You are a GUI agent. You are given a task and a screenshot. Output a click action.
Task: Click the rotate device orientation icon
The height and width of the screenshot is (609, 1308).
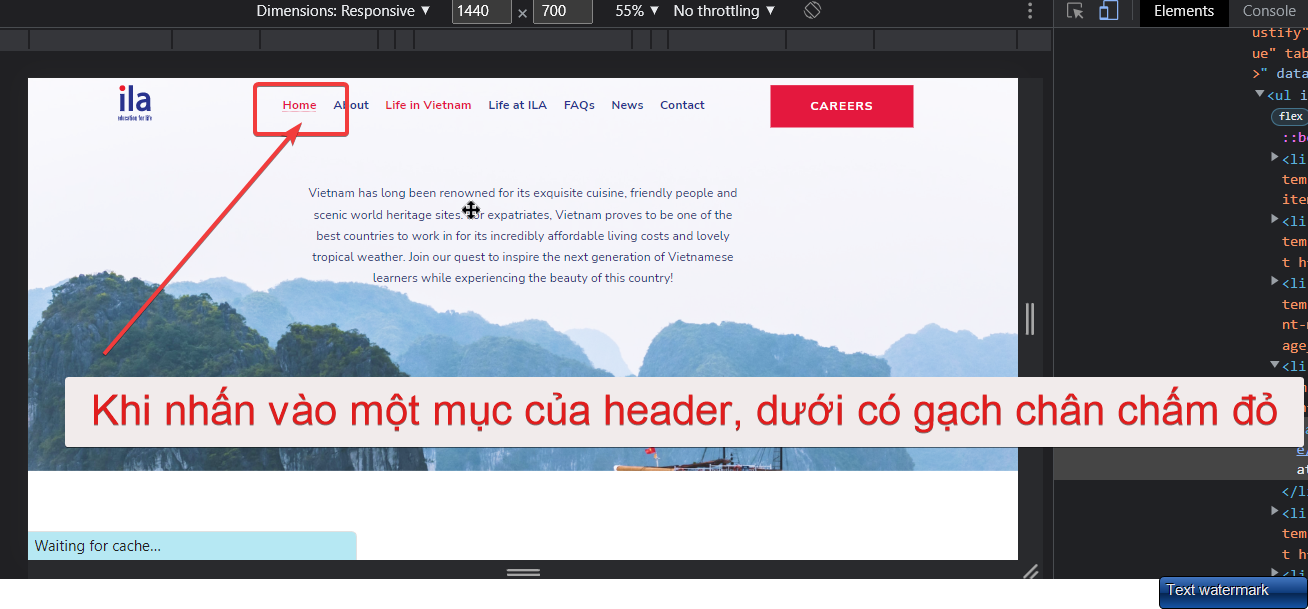point(812,11)
